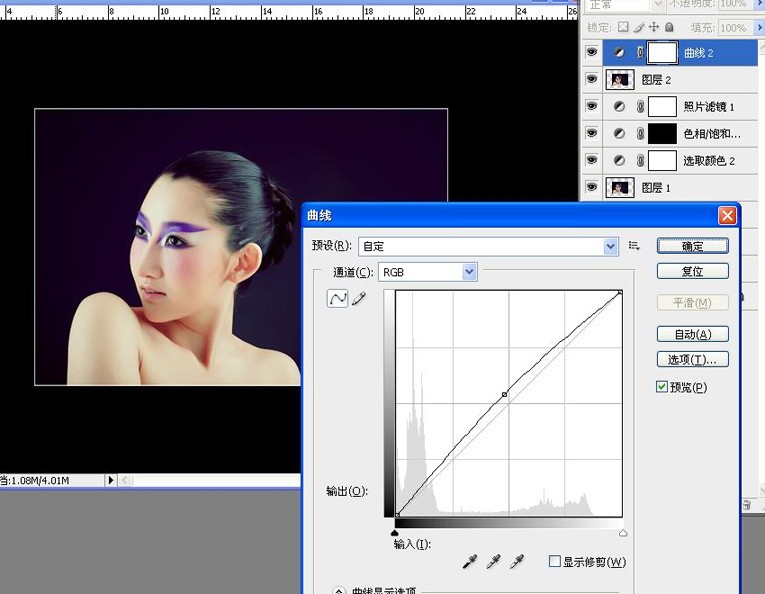Move the white input point slider
Screen dimensions: 765x594
pyautogui.click(x=623, y=534)
